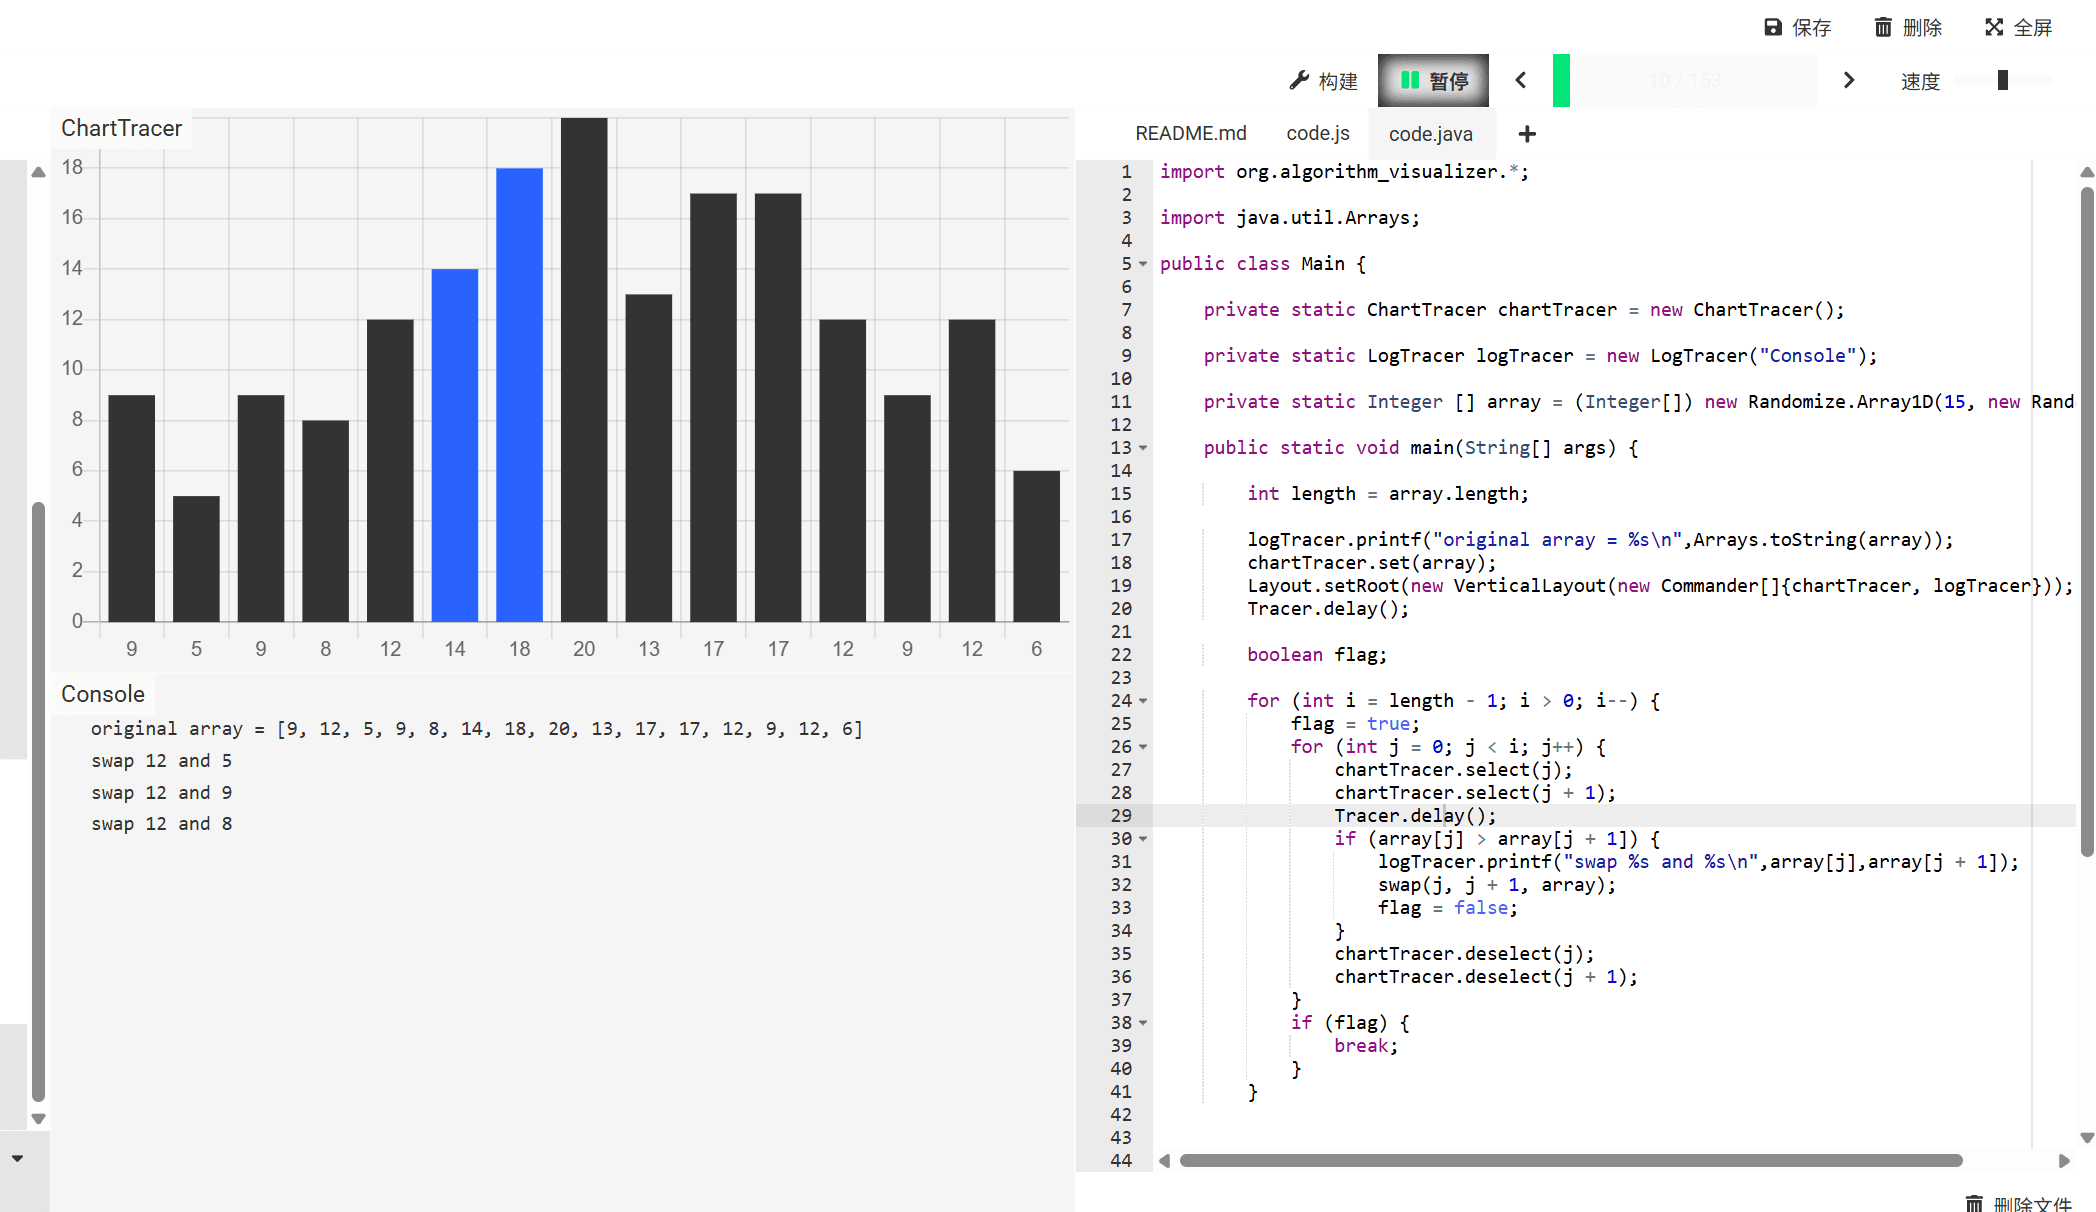Expand the bottom-left sidebar caret arrow
Screen dimensions: 2096x1212
(17, 1158)
